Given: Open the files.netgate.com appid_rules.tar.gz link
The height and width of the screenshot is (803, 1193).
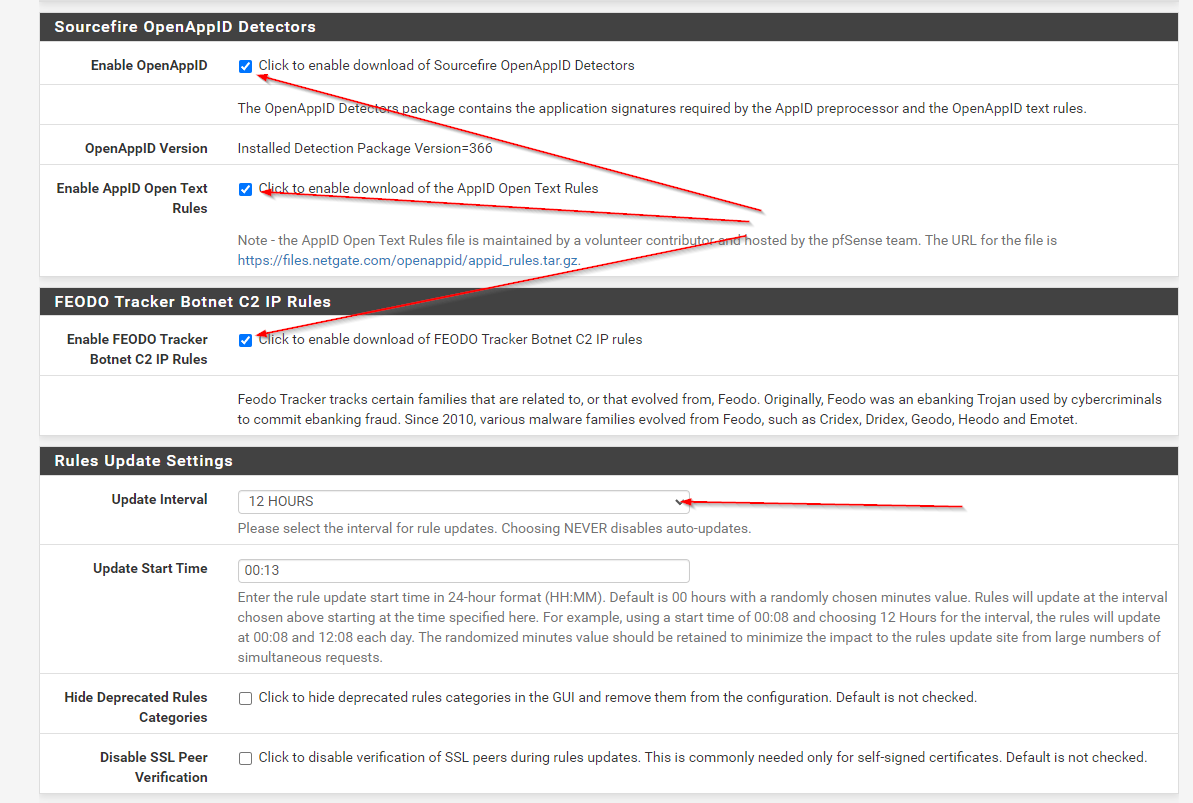Looking at the screenshot, I should coord(408,260).
